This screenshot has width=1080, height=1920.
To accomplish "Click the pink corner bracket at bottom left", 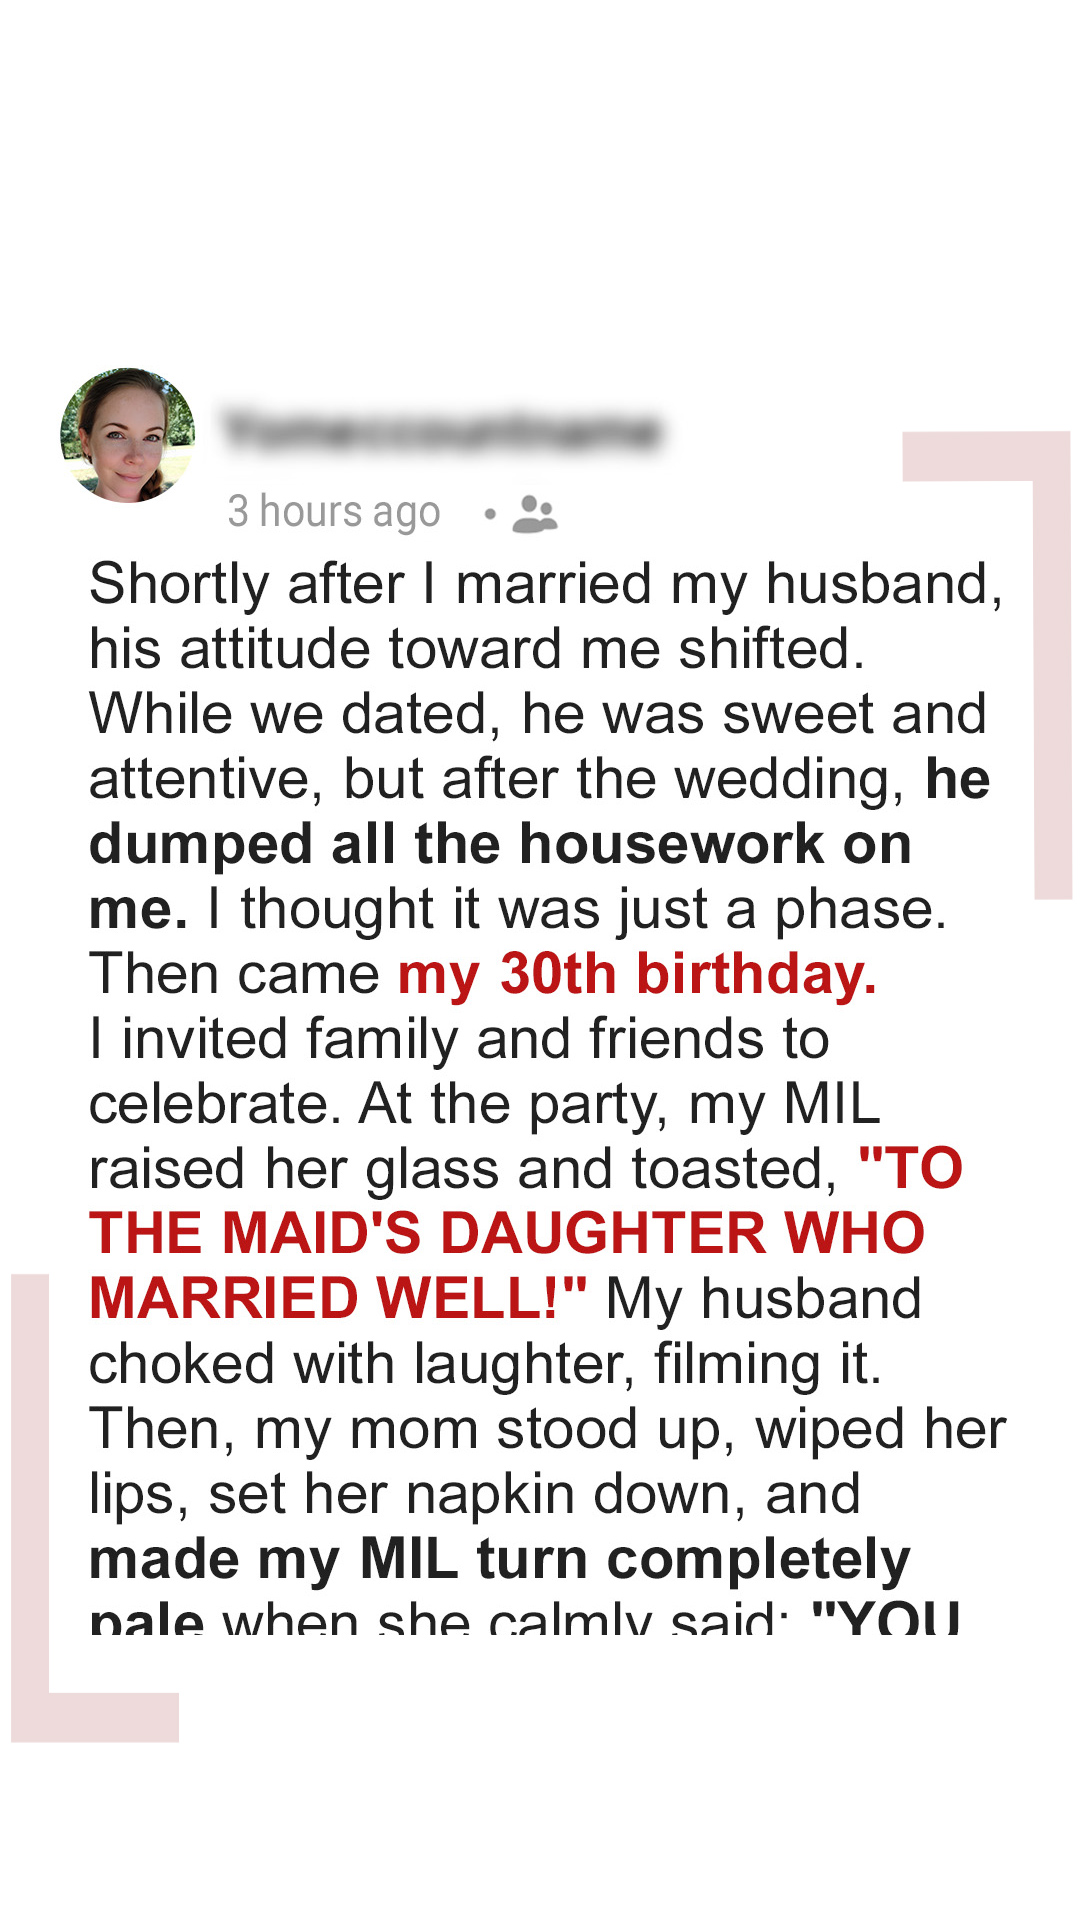I will [32, 1600].
